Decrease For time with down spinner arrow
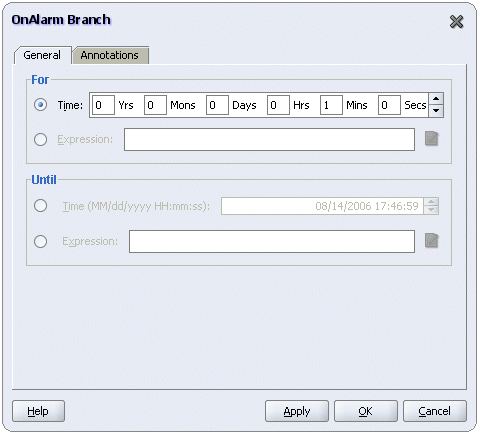479x434 pixels. (436, 111)
